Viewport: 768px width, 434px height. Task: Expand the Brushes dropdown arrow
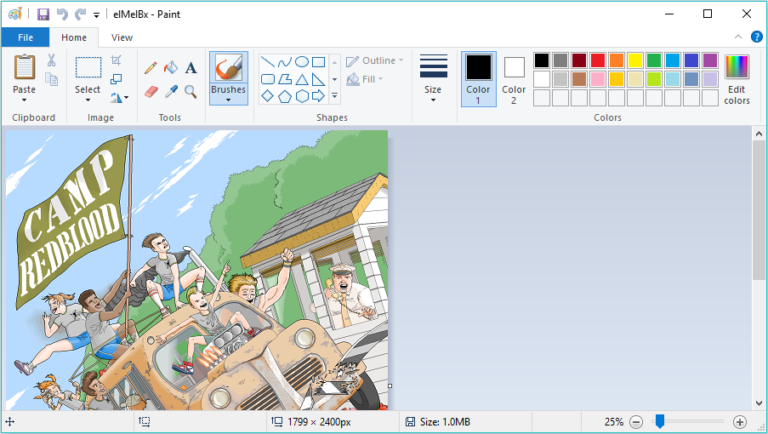coord(228,100)
